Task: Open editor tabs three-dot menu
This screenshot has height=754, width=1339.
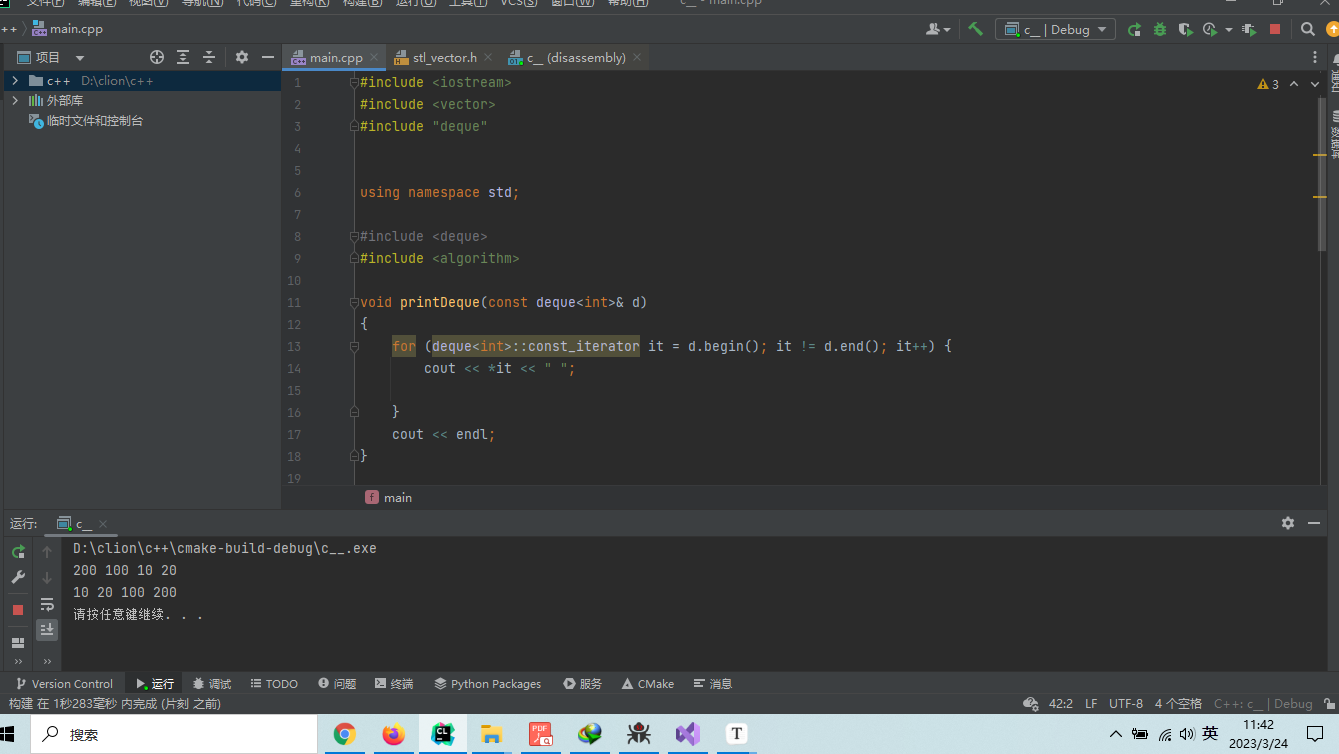Action: click(x=1316, y=58)
